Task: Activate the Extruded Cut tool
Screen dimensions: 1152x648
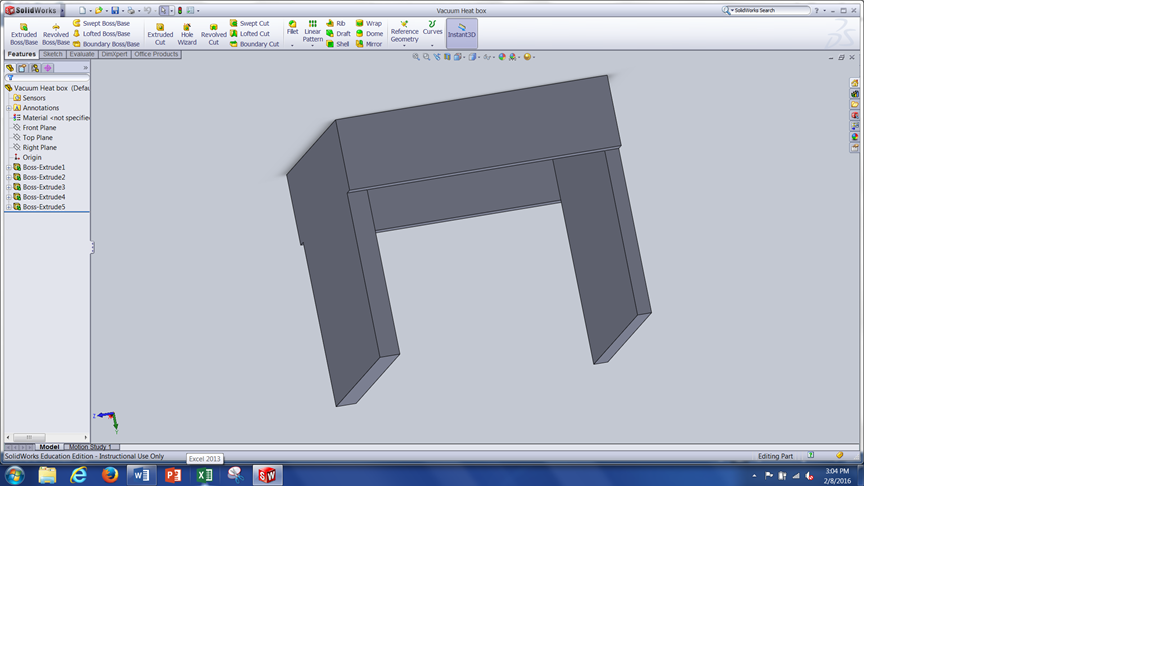Action: [x=160, y=34]
